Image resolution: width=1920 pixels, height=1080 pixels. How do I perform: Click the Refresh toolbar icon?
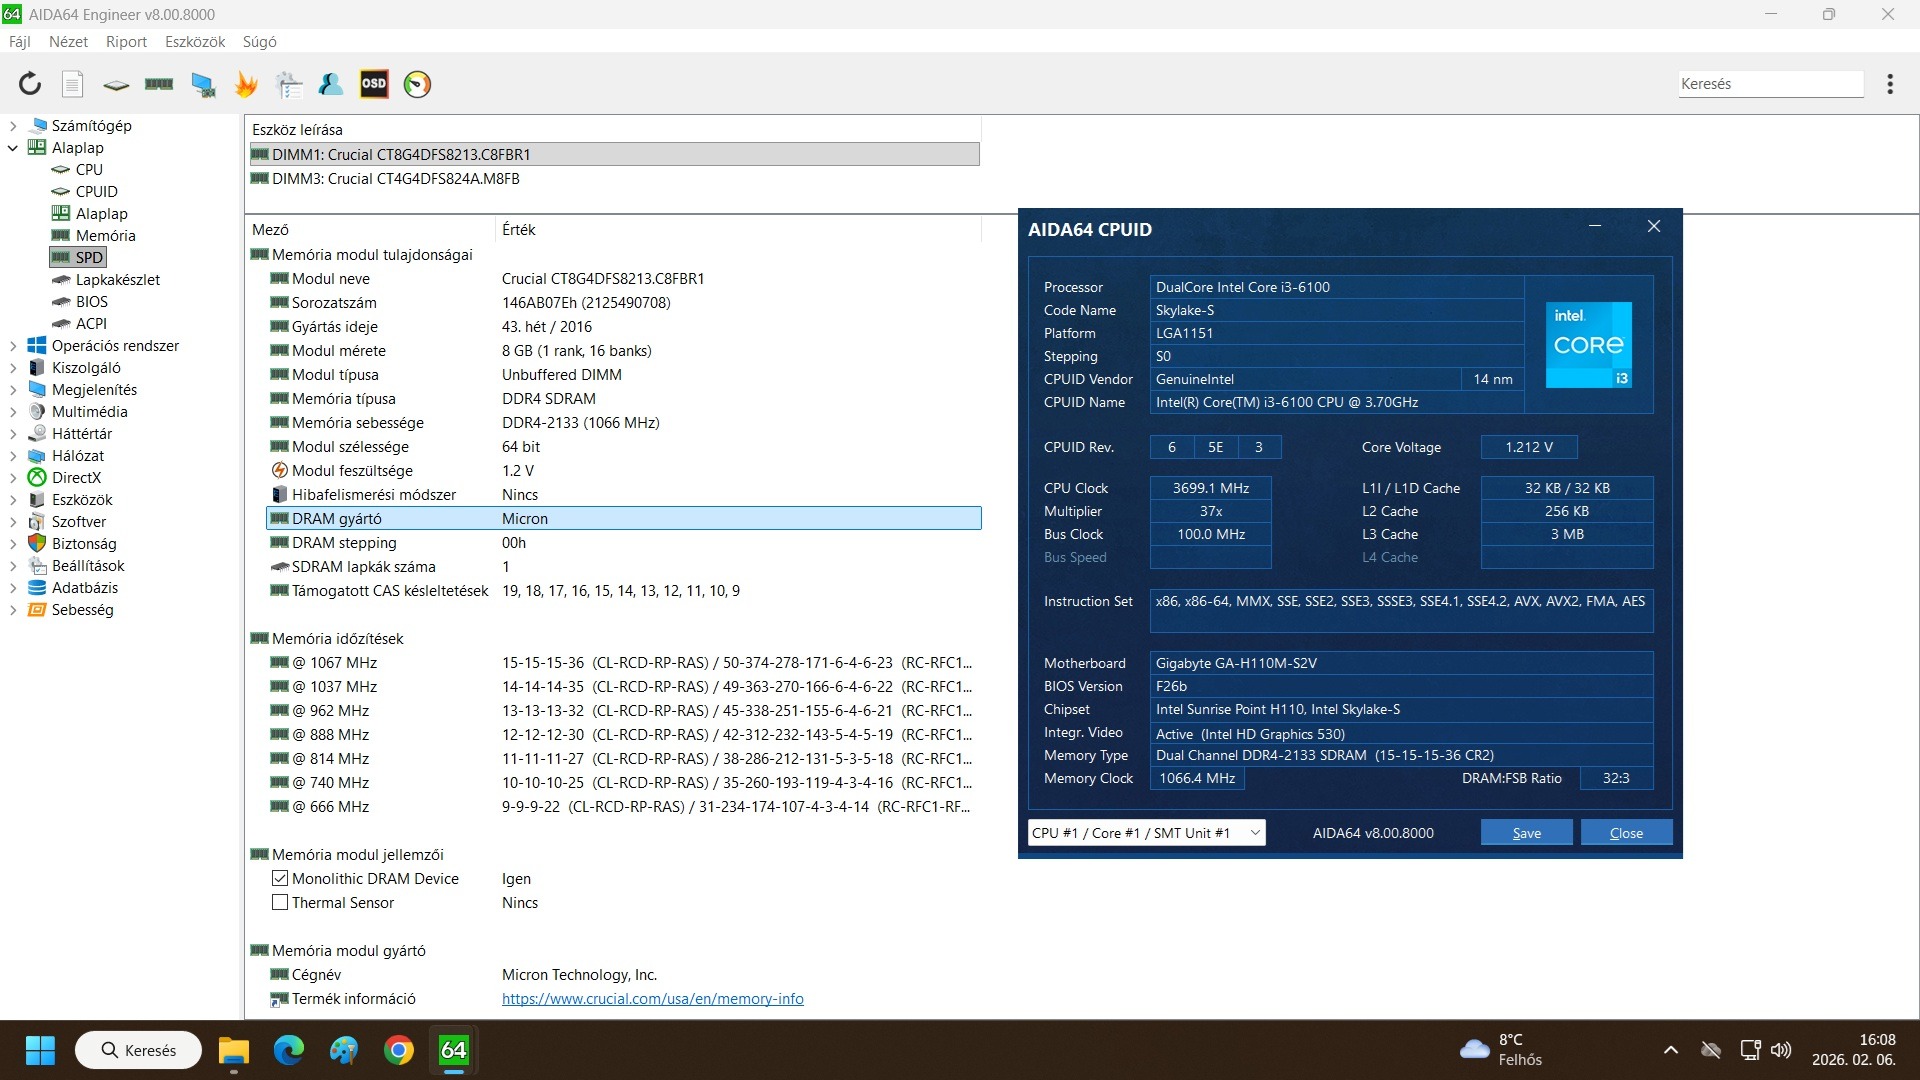(30, 84)
